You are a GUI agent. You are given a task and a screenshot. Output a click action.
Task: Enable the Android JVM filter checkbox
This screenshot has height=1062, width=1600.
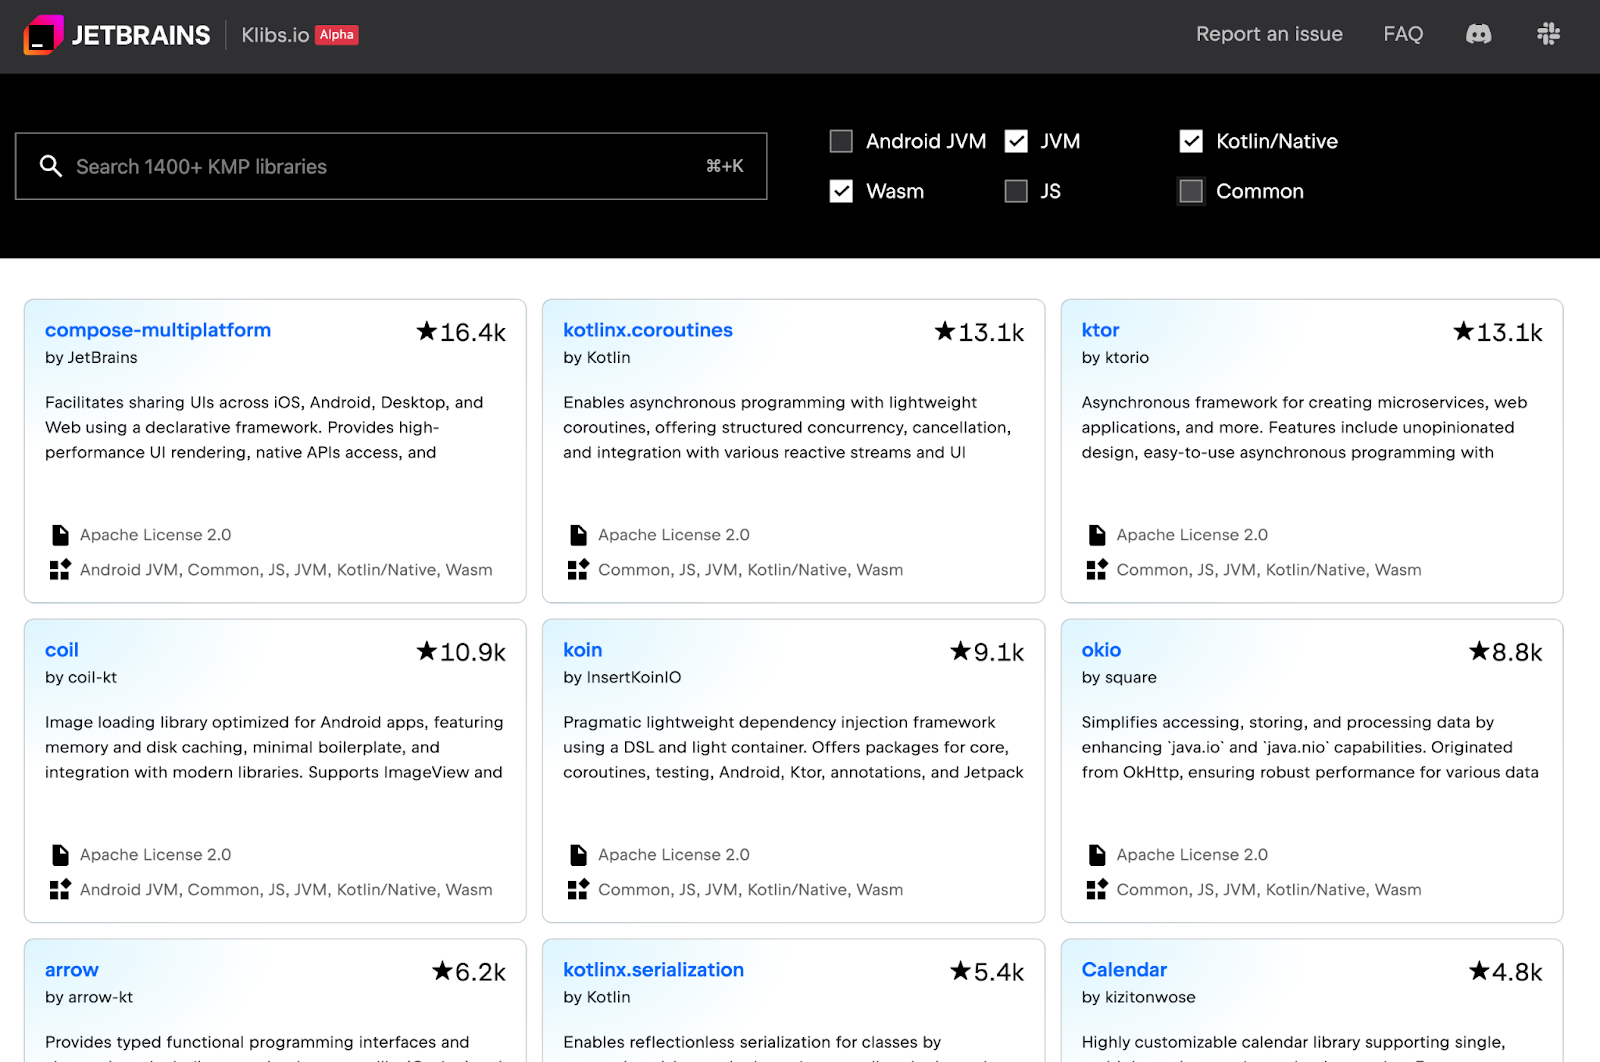tap(841, 141)
